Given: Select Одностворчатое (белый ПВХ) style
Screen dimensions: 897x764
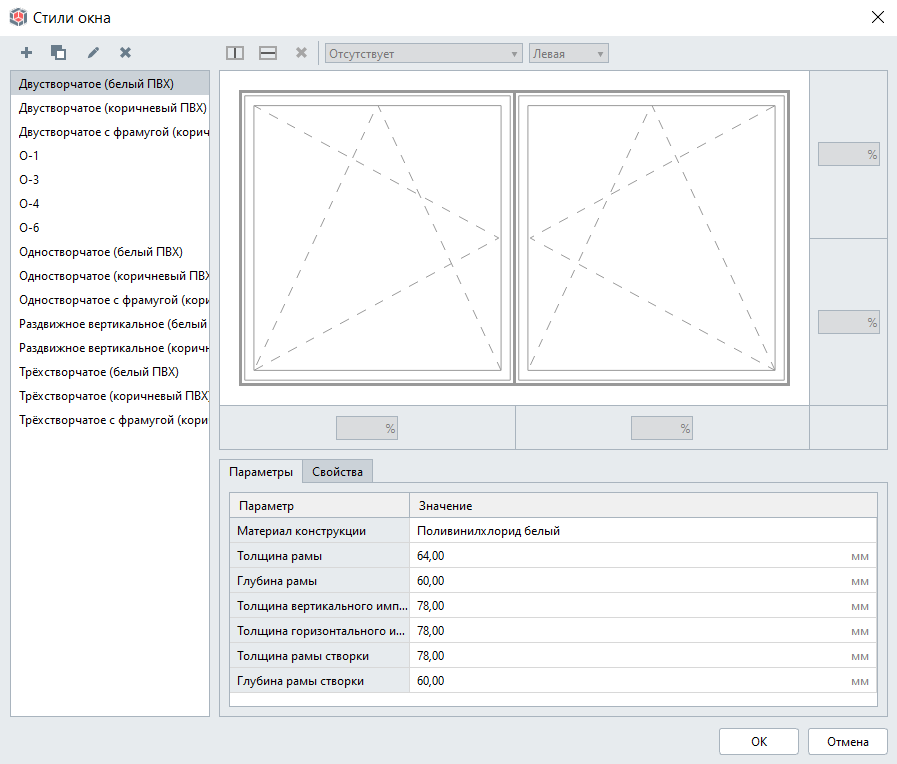Looking at the screenshot, I should coord(101,252).
